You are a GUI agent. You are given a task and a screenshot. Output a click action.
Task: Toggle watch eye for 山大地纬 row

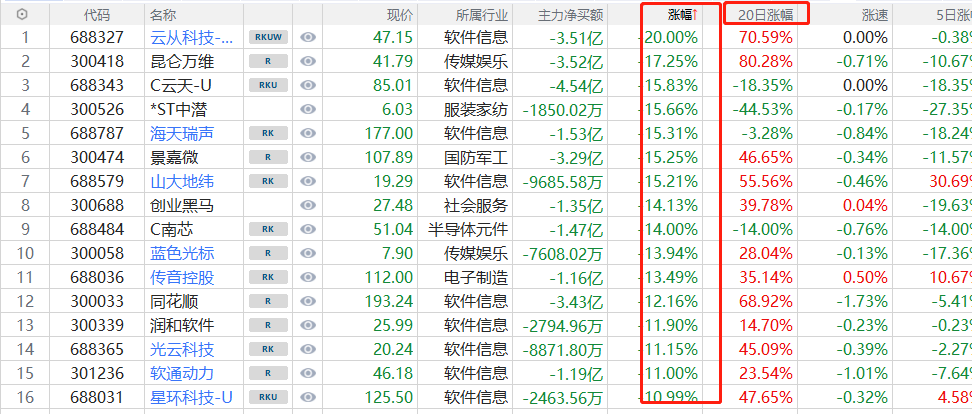[x=308, y=181]
